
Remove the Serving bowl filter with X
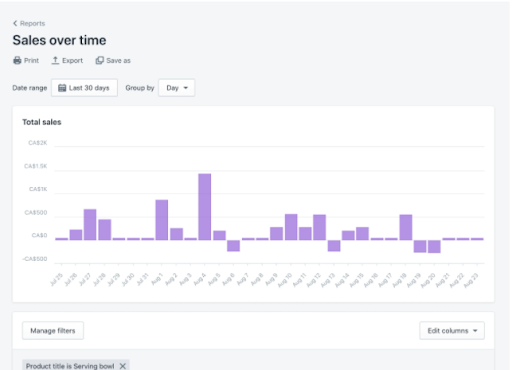pos(123,366)
